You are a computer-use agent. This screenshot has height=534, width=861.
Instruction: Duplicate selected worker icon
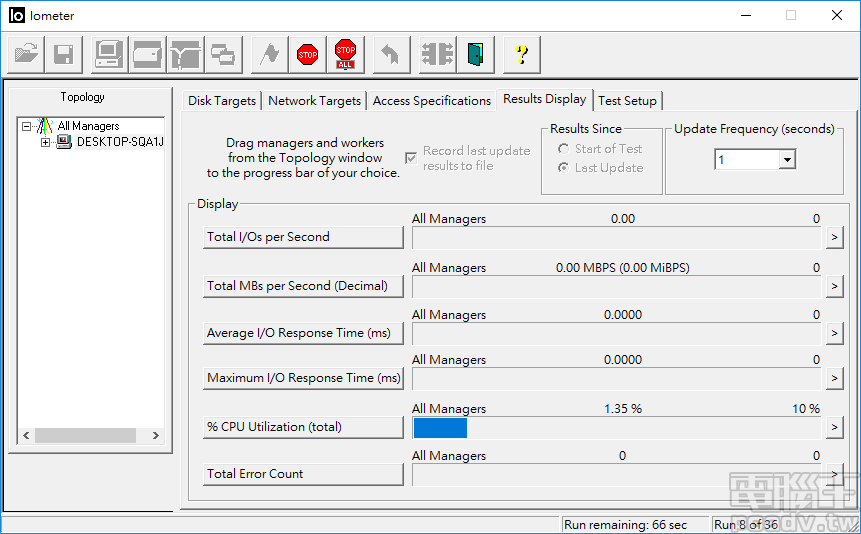point(223,54)
